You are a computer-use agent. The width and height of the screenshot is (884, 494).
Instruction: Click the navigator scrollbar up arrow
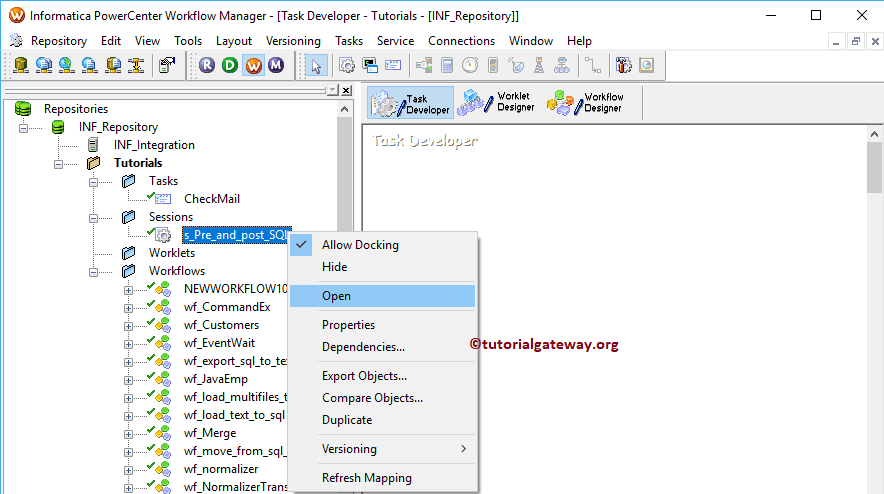tap(344, 109)
